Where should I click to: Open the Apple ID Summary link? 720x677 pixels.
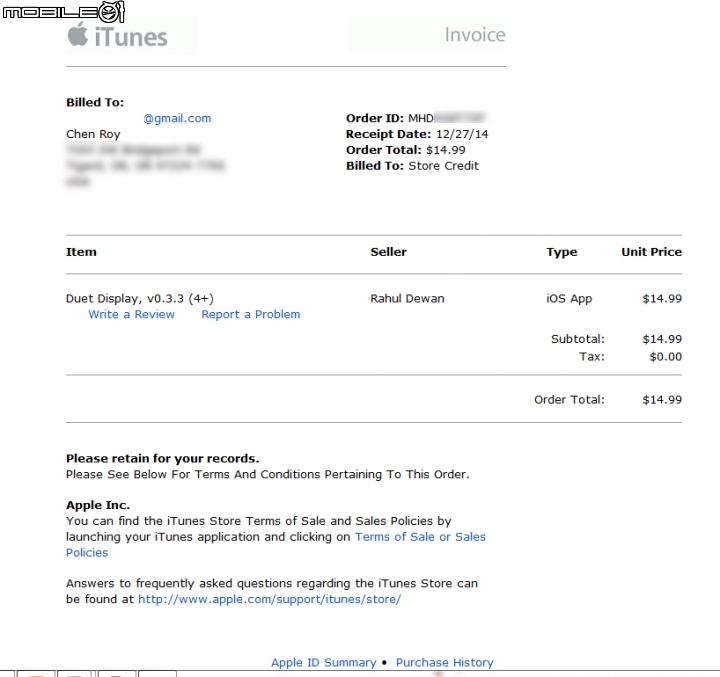point(324,662)
